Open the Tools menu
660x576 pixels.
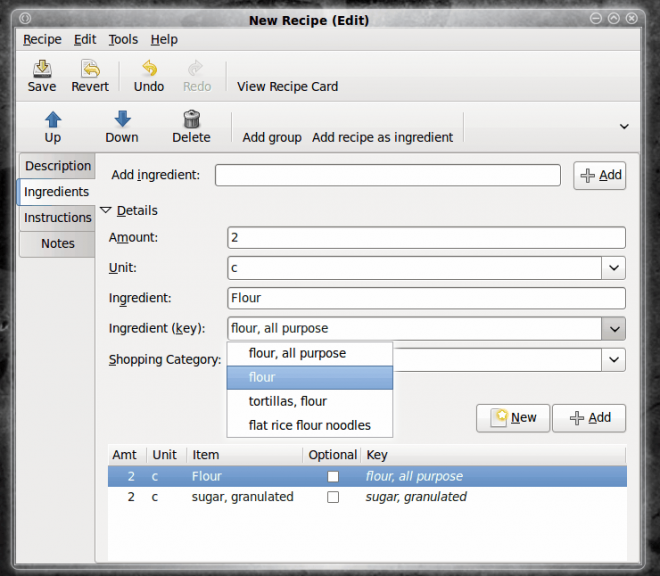(123, 40)
